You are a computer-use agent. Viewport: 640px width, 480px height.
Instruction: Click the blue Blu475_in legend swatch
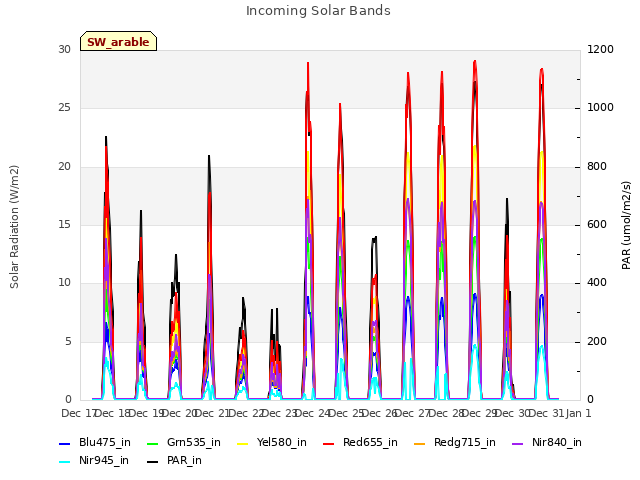pyautogui.click(x=65, y=444)
